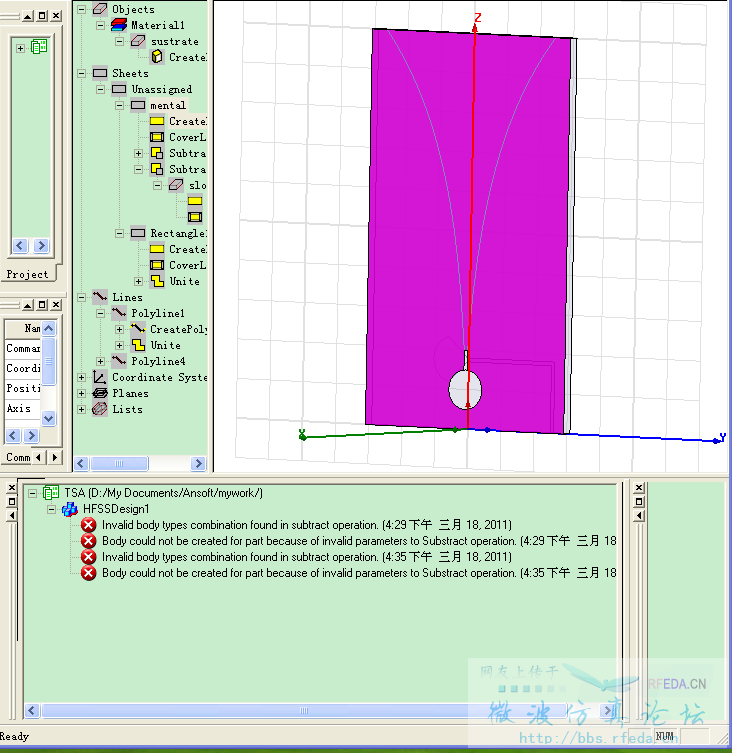Click the Coordi property row
732x753 pixels.
click(x=23, y=368)
